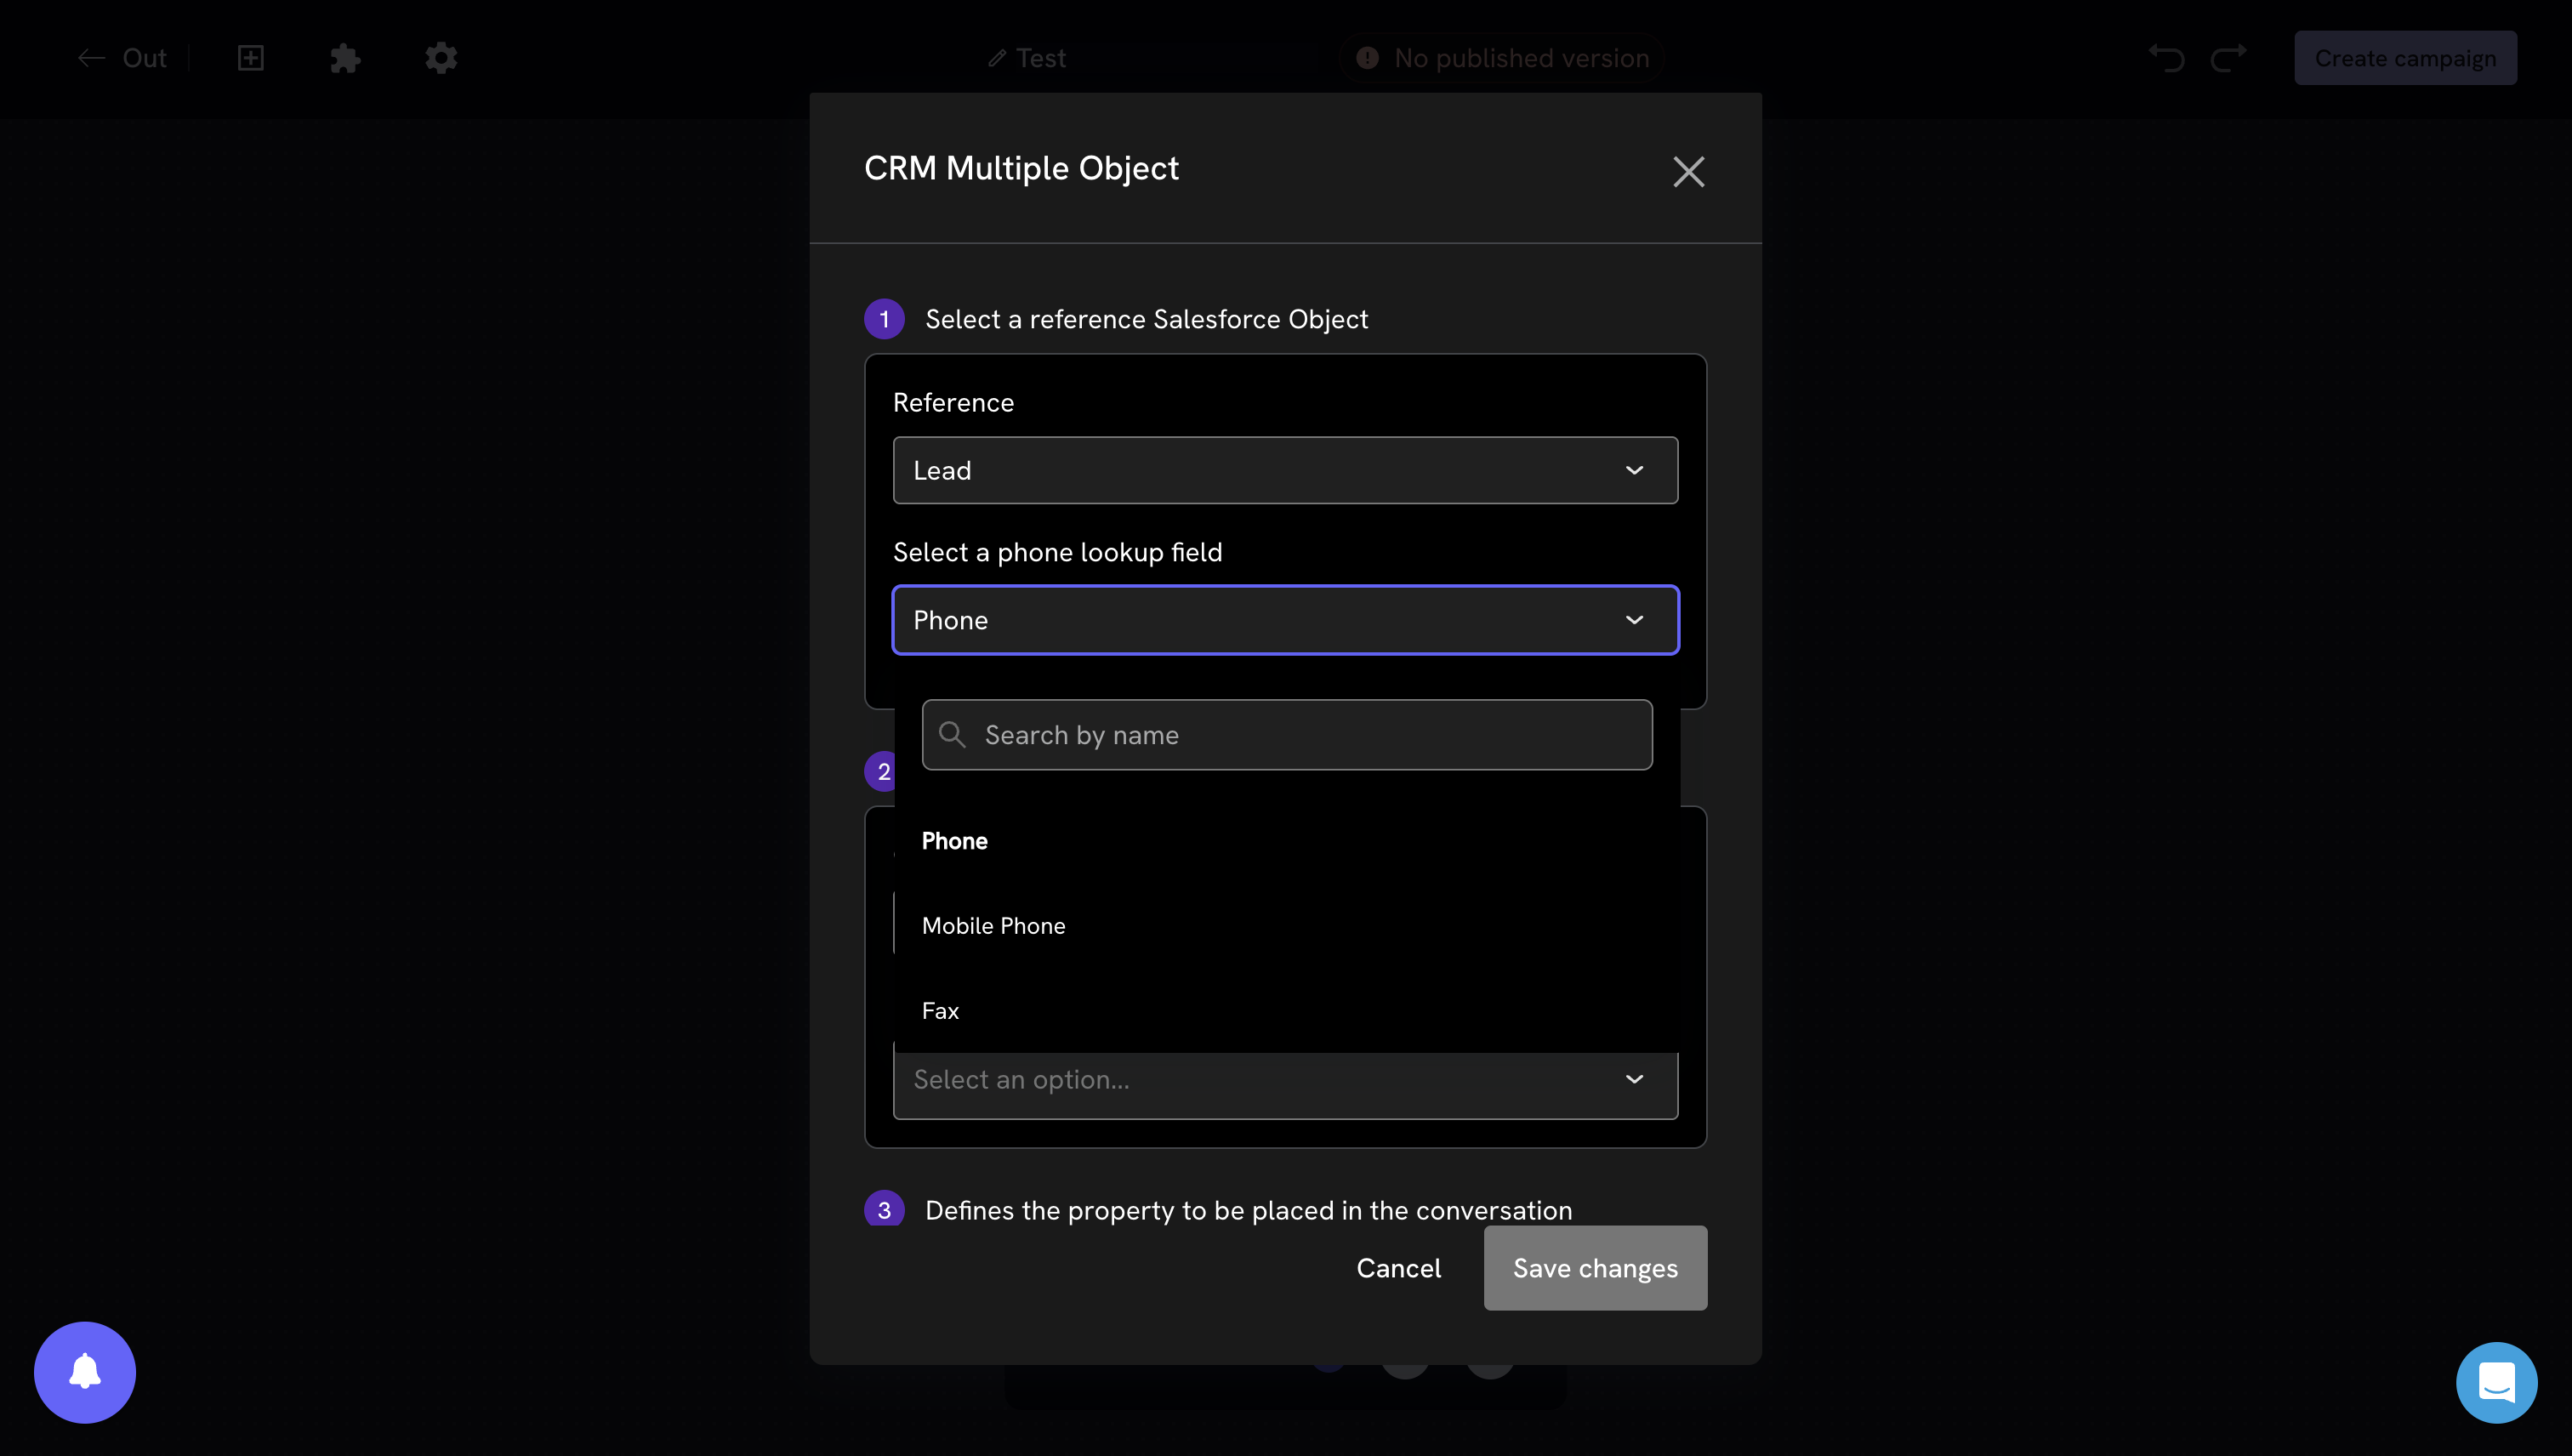
Task: Click the Search by name field
Action: point(1287,735)
